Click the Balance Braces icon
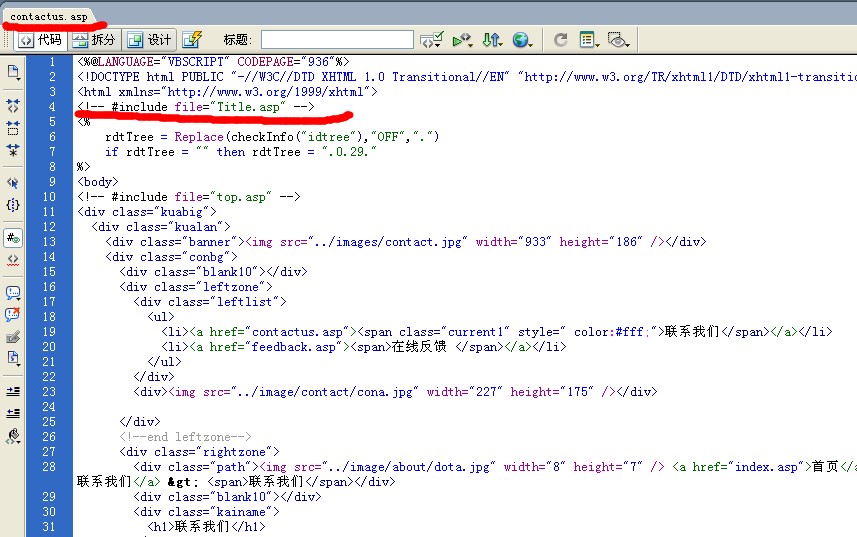 pos(13,205)
